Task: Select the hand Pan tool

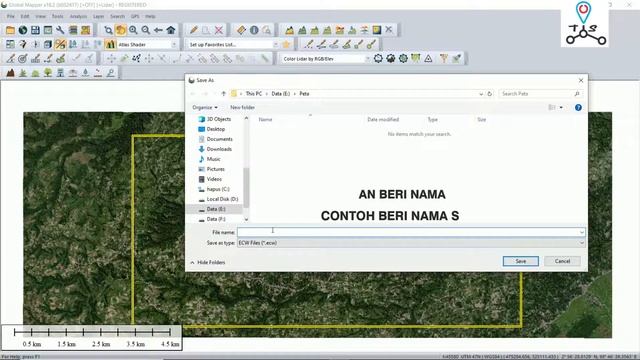Action: coord(121,30)
